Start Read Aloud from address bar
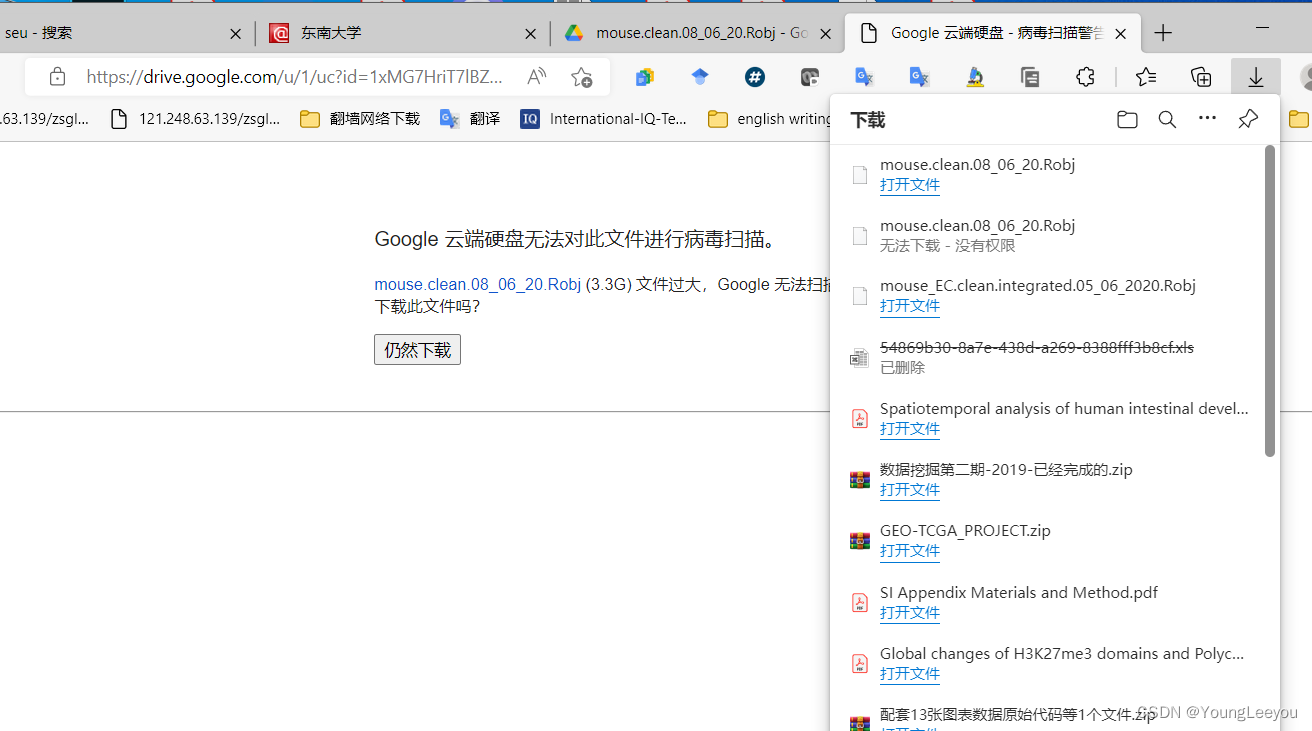Image resolution: width=1312 pixels, height=731 pixels. click(537, 77)
